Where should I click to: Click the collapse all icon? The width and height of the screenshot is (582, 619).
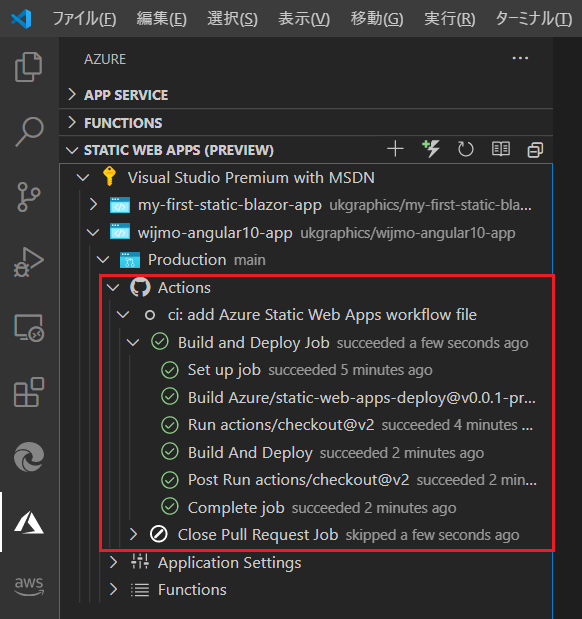[535, 150]
